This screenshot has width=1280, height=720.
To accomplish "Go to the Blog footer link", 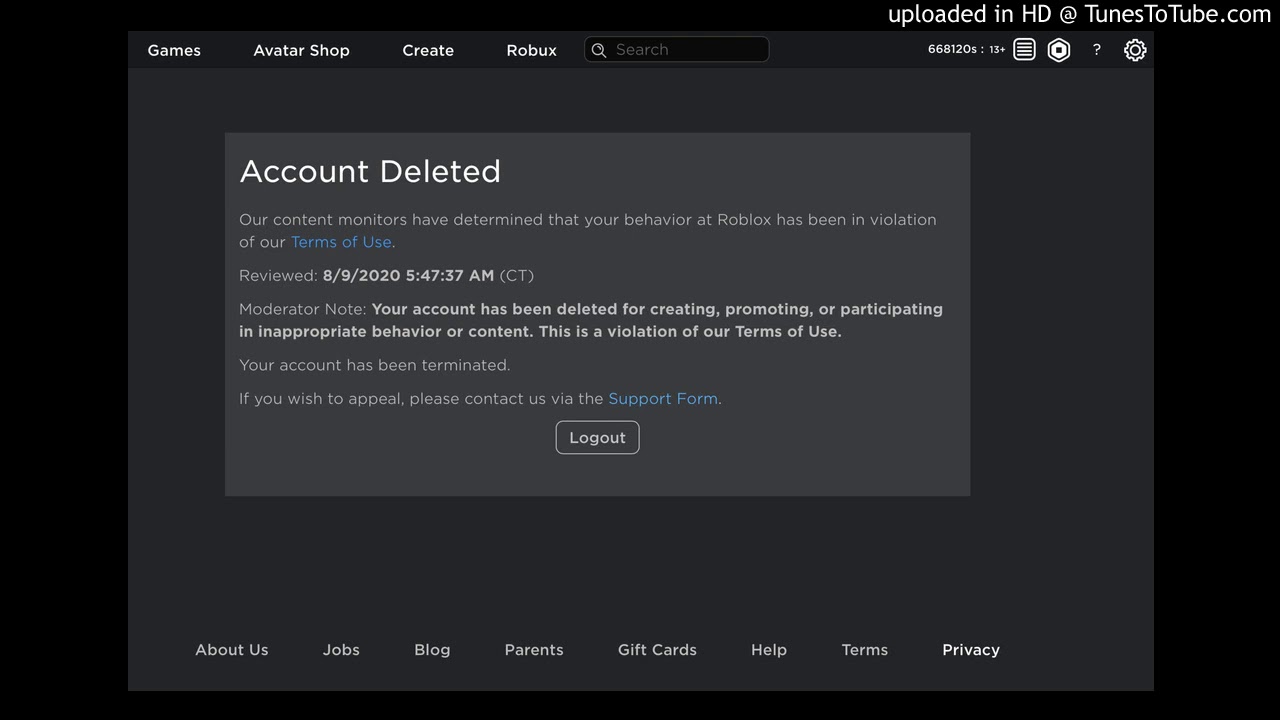I will pos(432,650).
